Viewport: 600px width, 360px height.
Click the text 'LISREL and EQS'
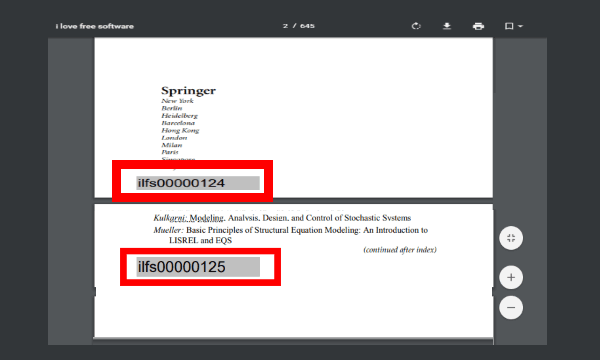point(201,241)
